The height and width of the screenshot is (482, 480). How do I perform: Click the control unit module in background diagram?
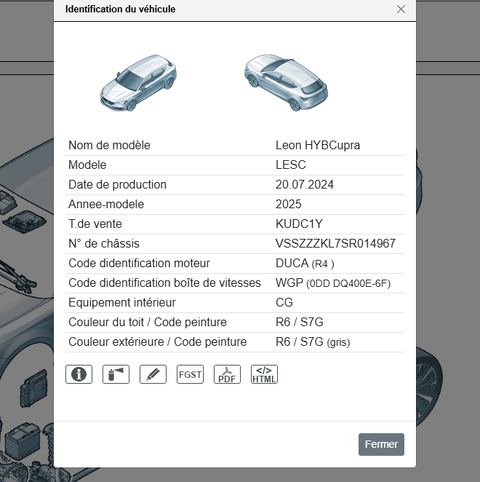coord(33,389)
